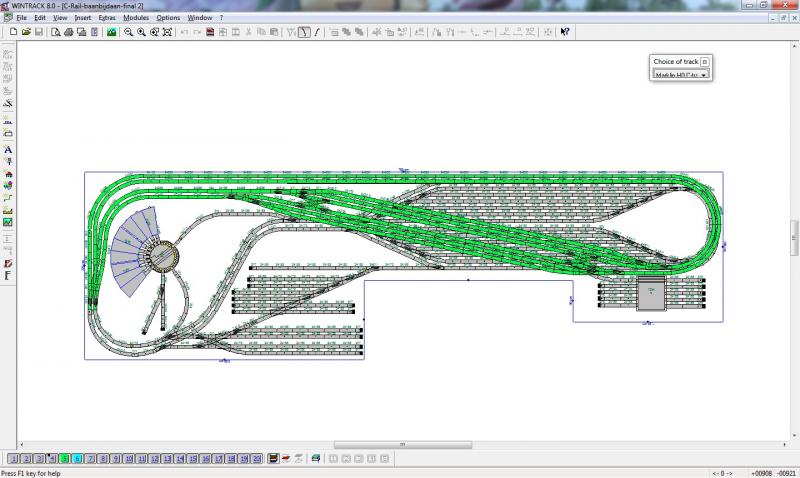This screenshot has height=478, width=800.
Task: Toggle layer 1 button in bottom bar
Action: pyautogui.click(x=13, y=458)
